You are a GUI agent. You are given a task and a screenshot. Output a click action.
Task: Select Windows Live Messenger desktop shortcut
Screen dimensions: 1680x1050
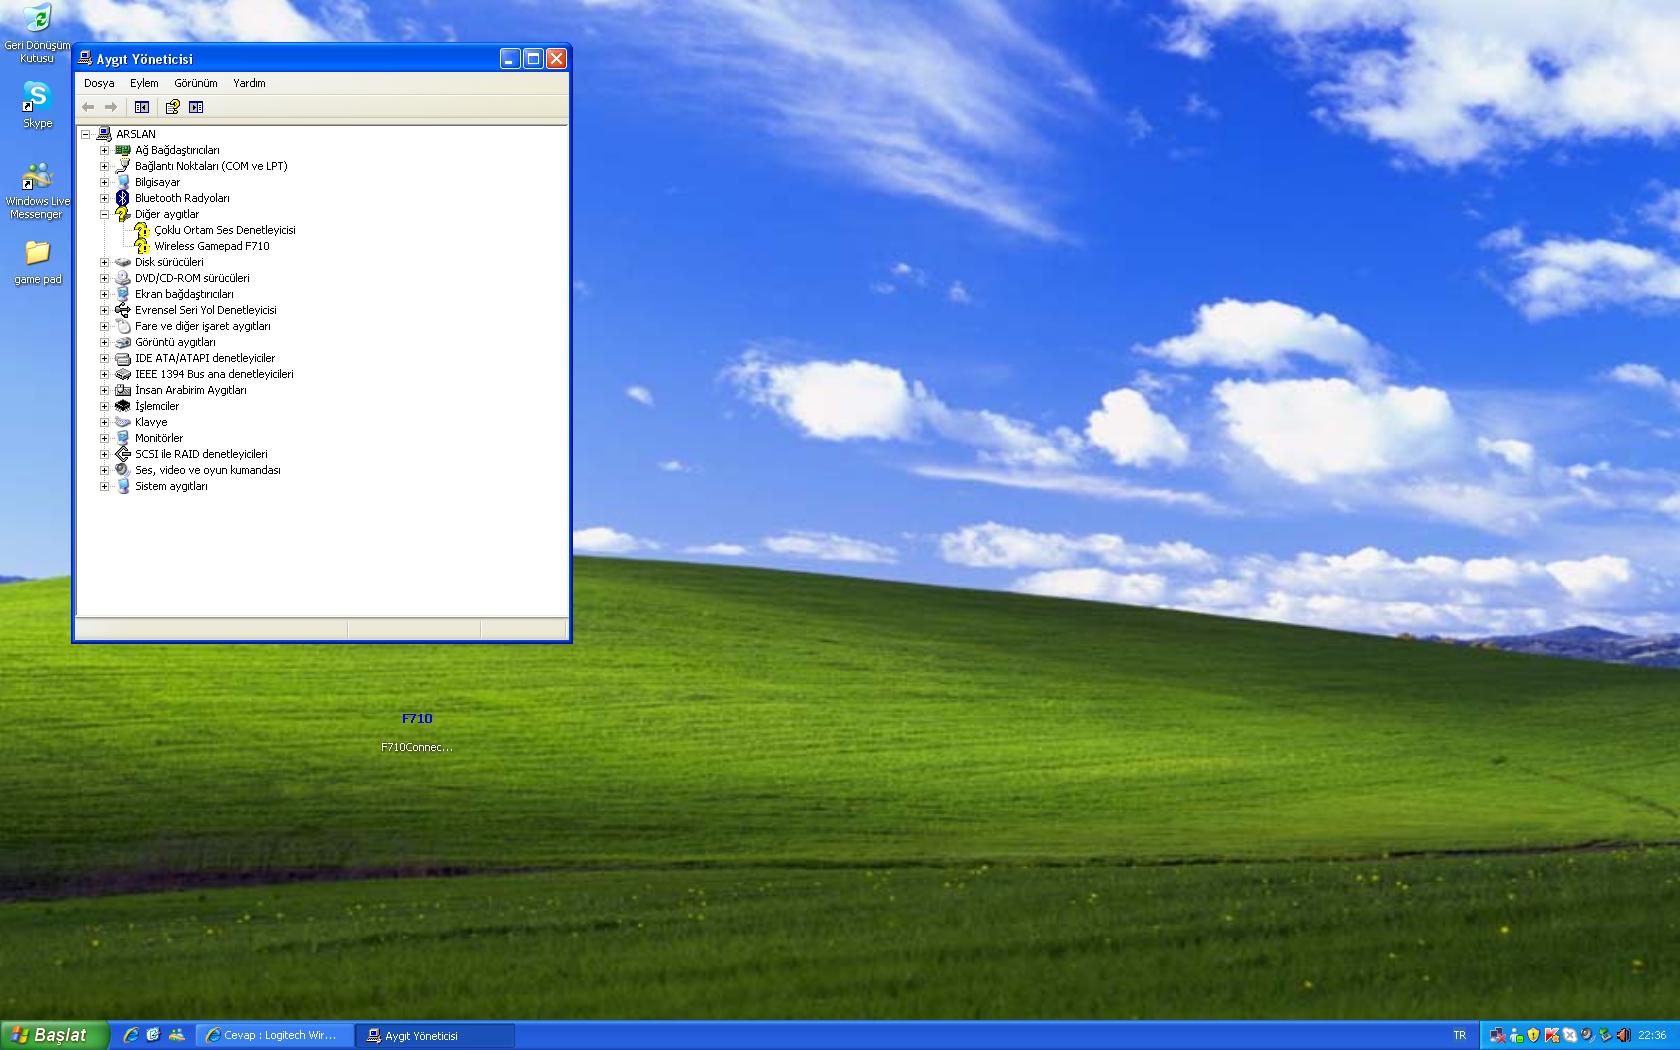click(37, 190)
